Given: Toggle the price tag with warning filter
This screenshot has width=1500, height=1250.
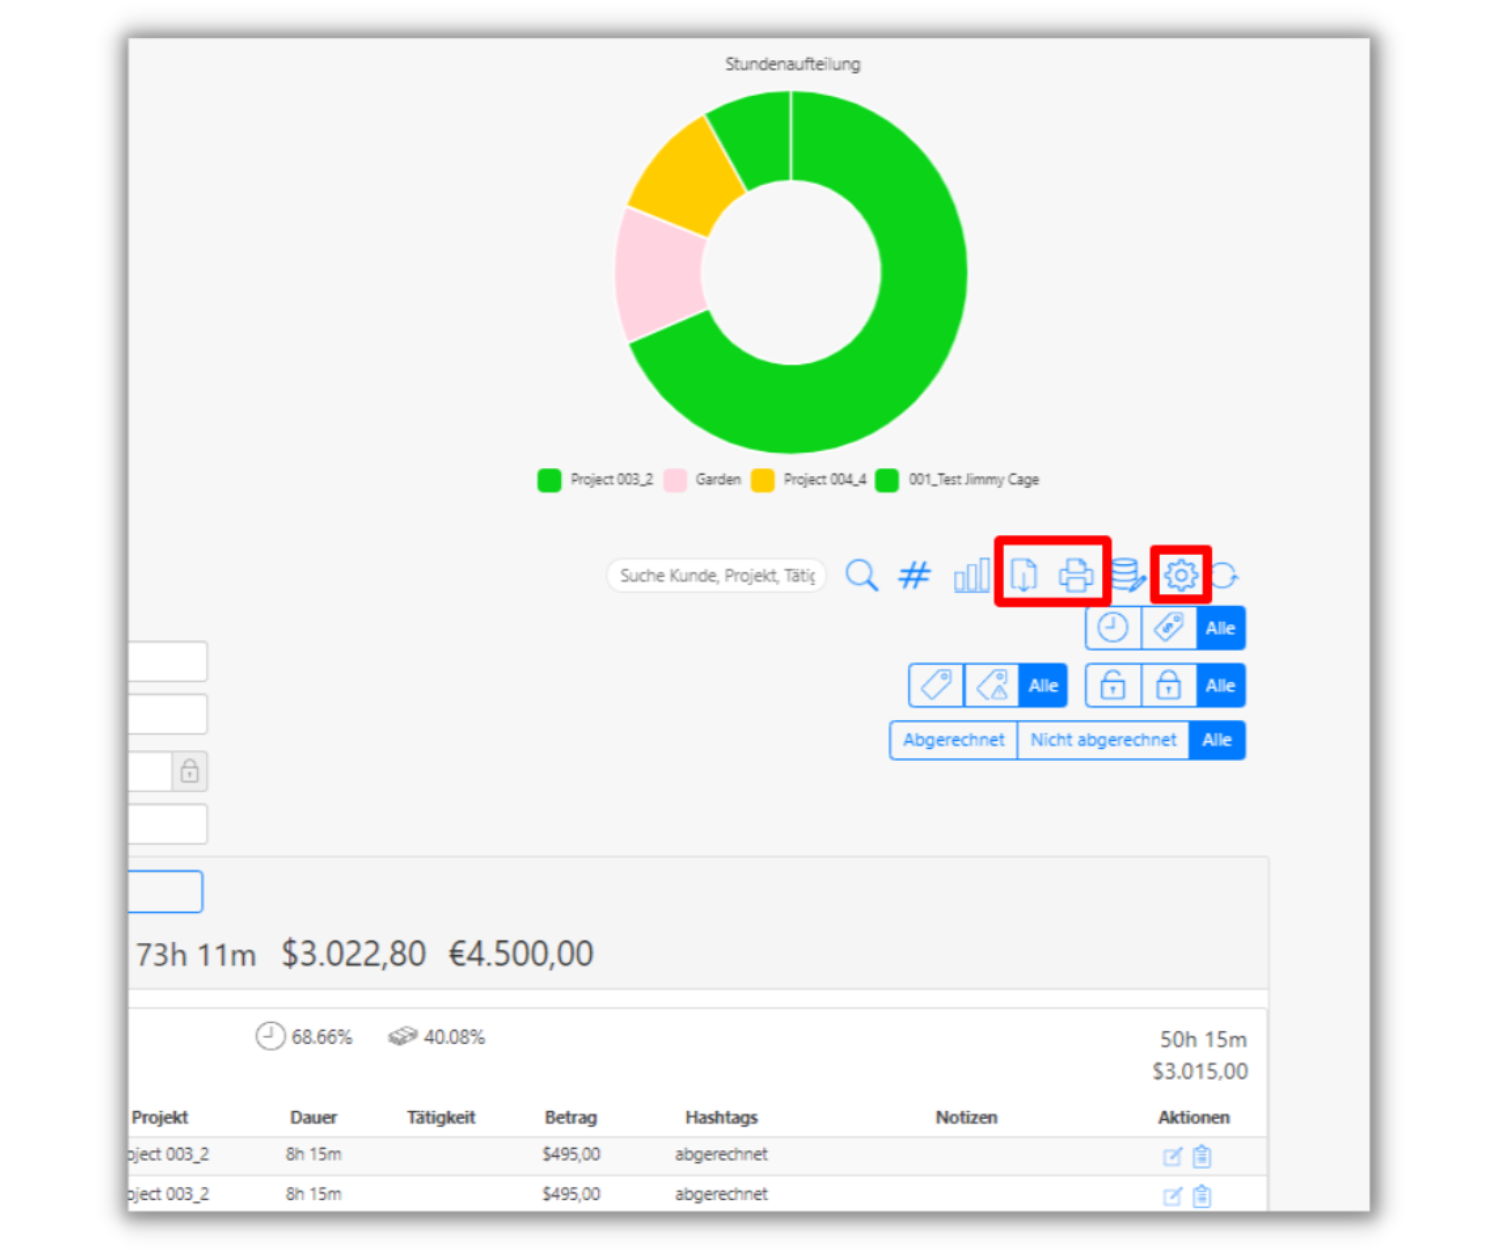Looking at the screenshot, I should pos(992,686).
